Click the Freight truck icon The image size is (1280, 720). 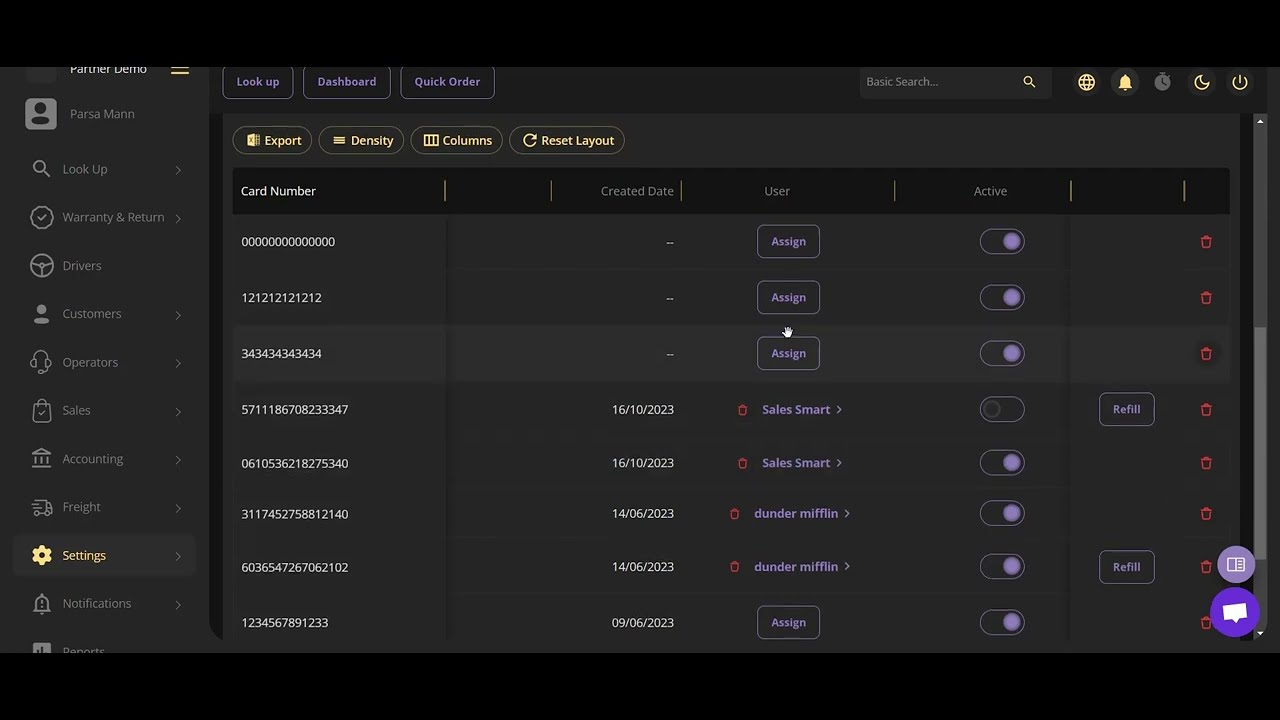click(41, 507)
